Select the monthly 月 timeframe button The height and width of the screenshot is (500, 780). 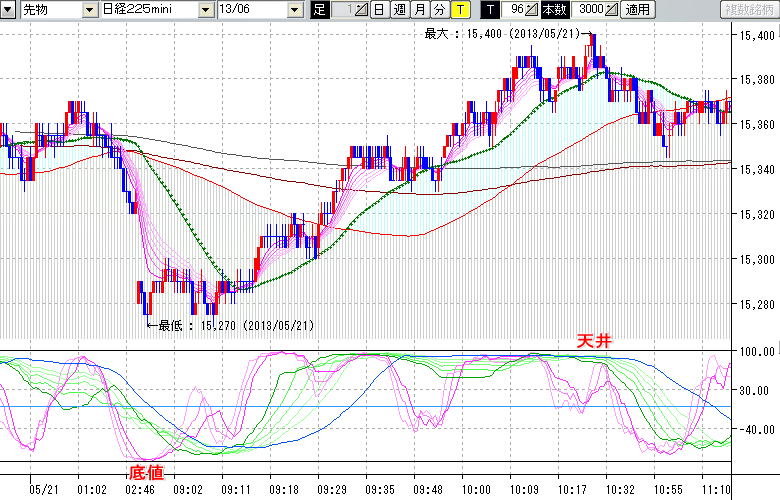coord(419,10)
